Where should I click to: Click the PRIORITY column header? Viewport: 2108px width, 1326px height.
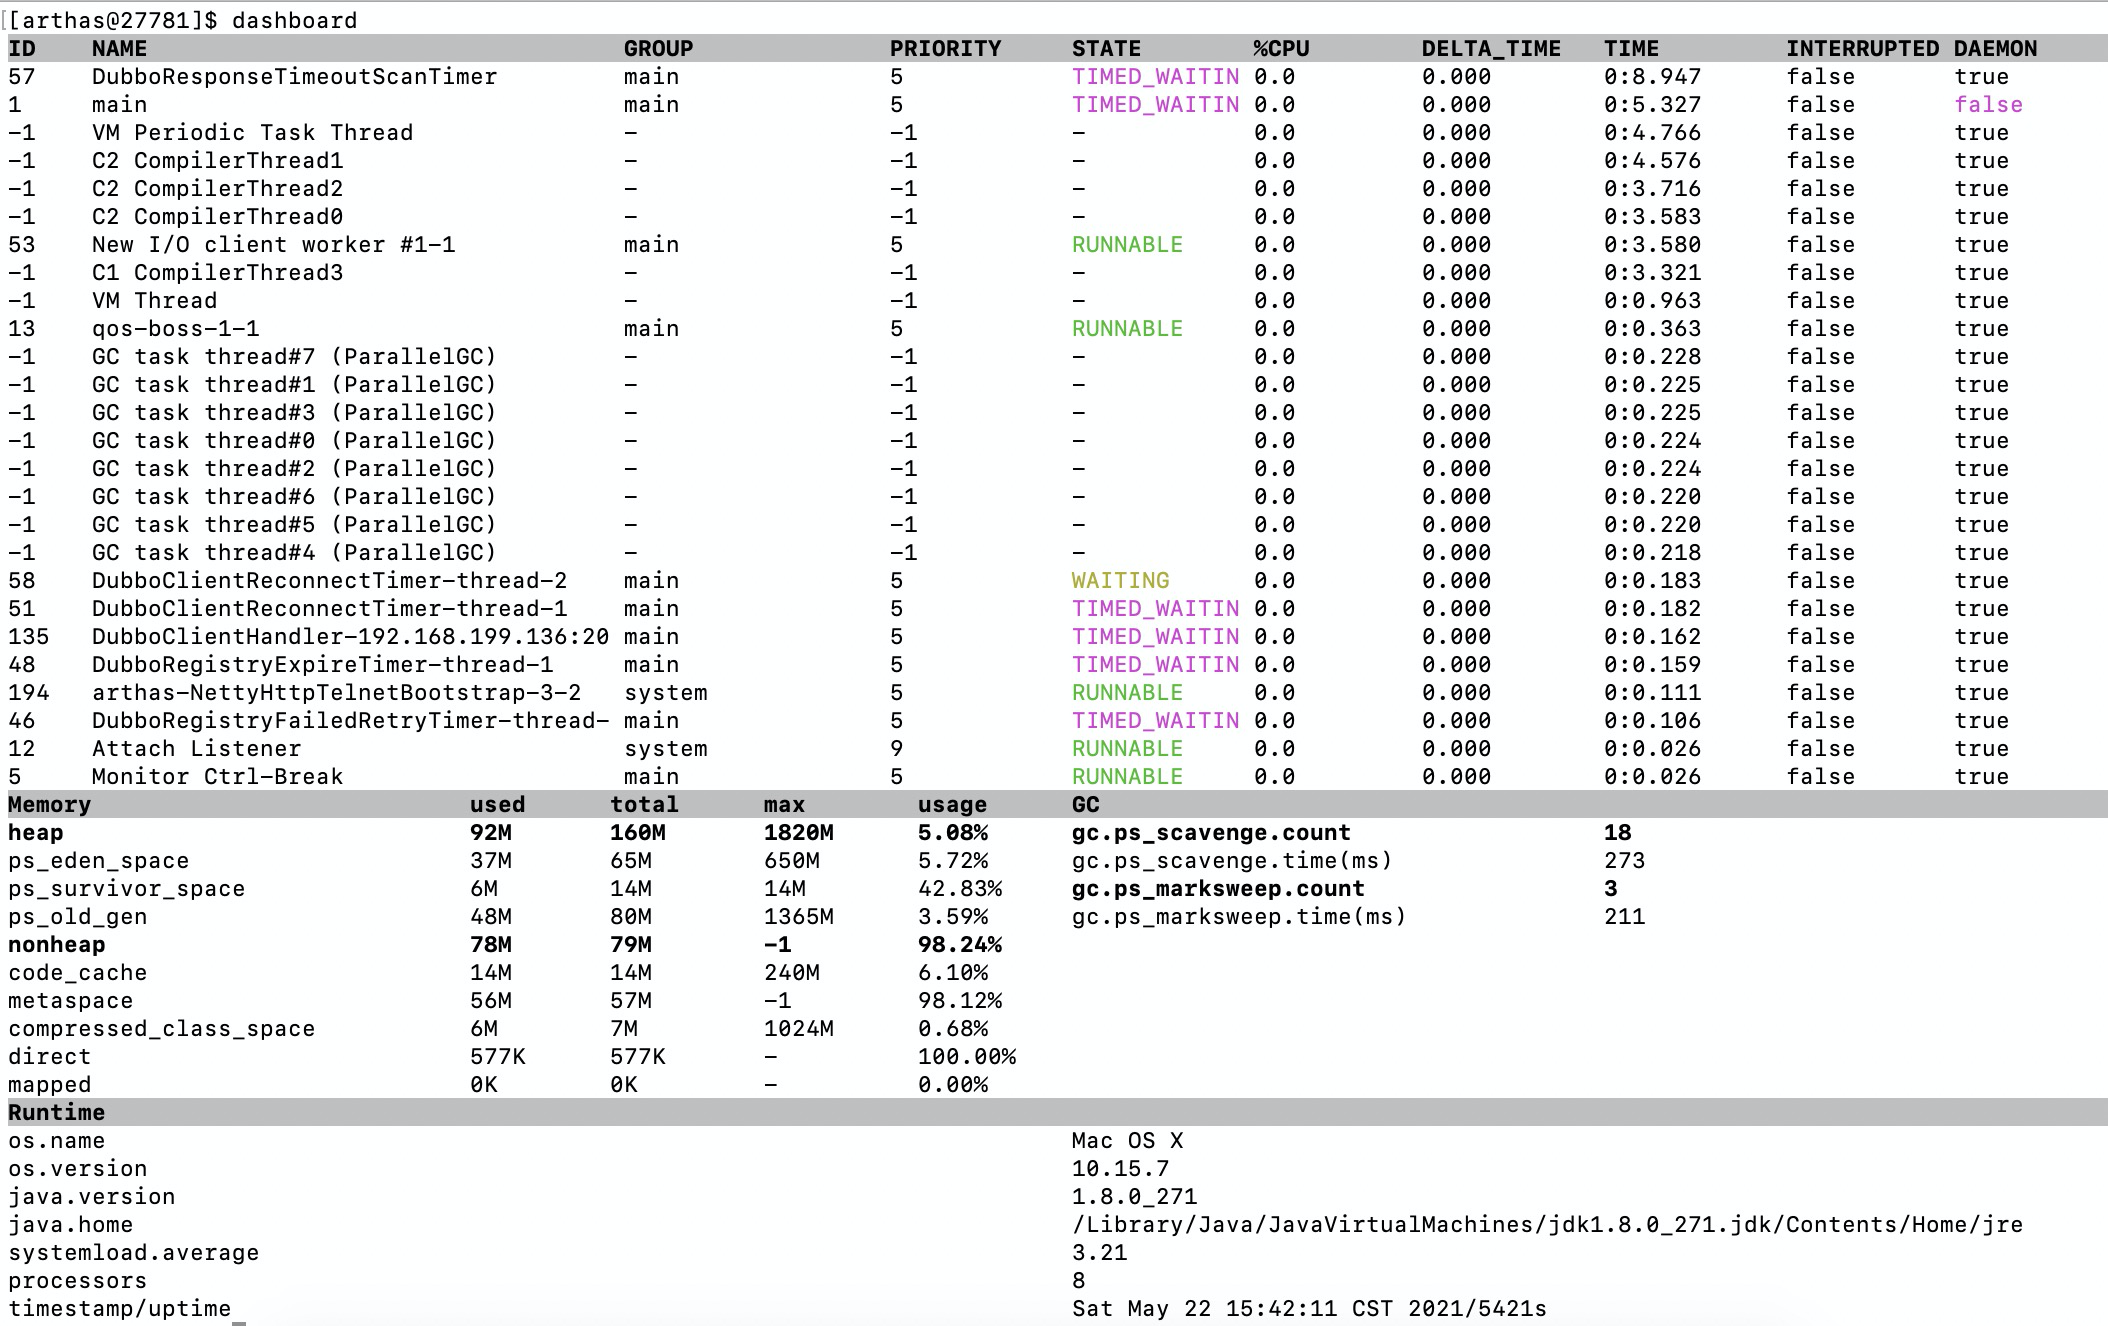tap(945, 48)
